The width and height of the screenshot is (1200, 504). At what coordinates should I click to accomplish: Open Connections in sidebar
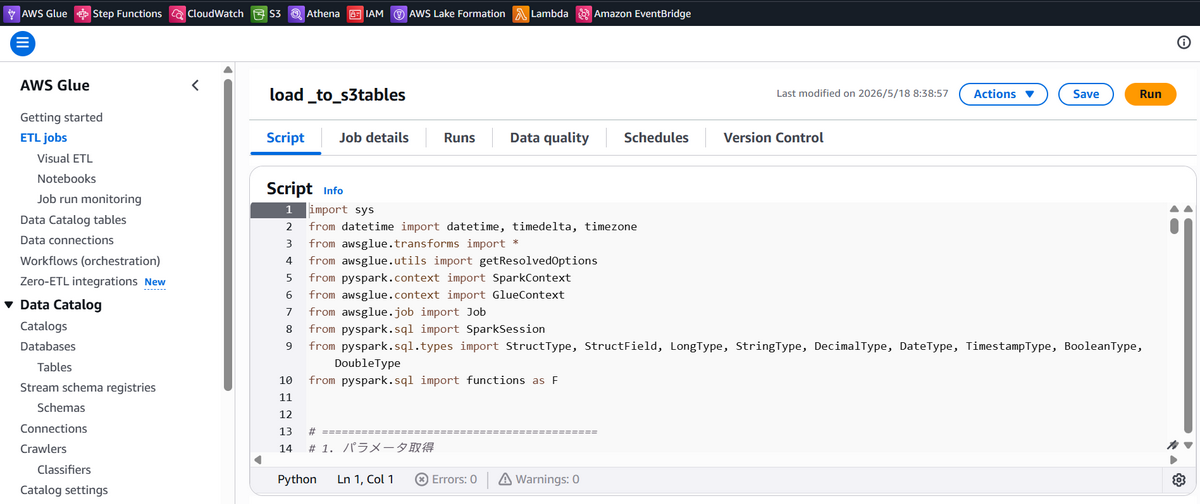pos(54,428)
